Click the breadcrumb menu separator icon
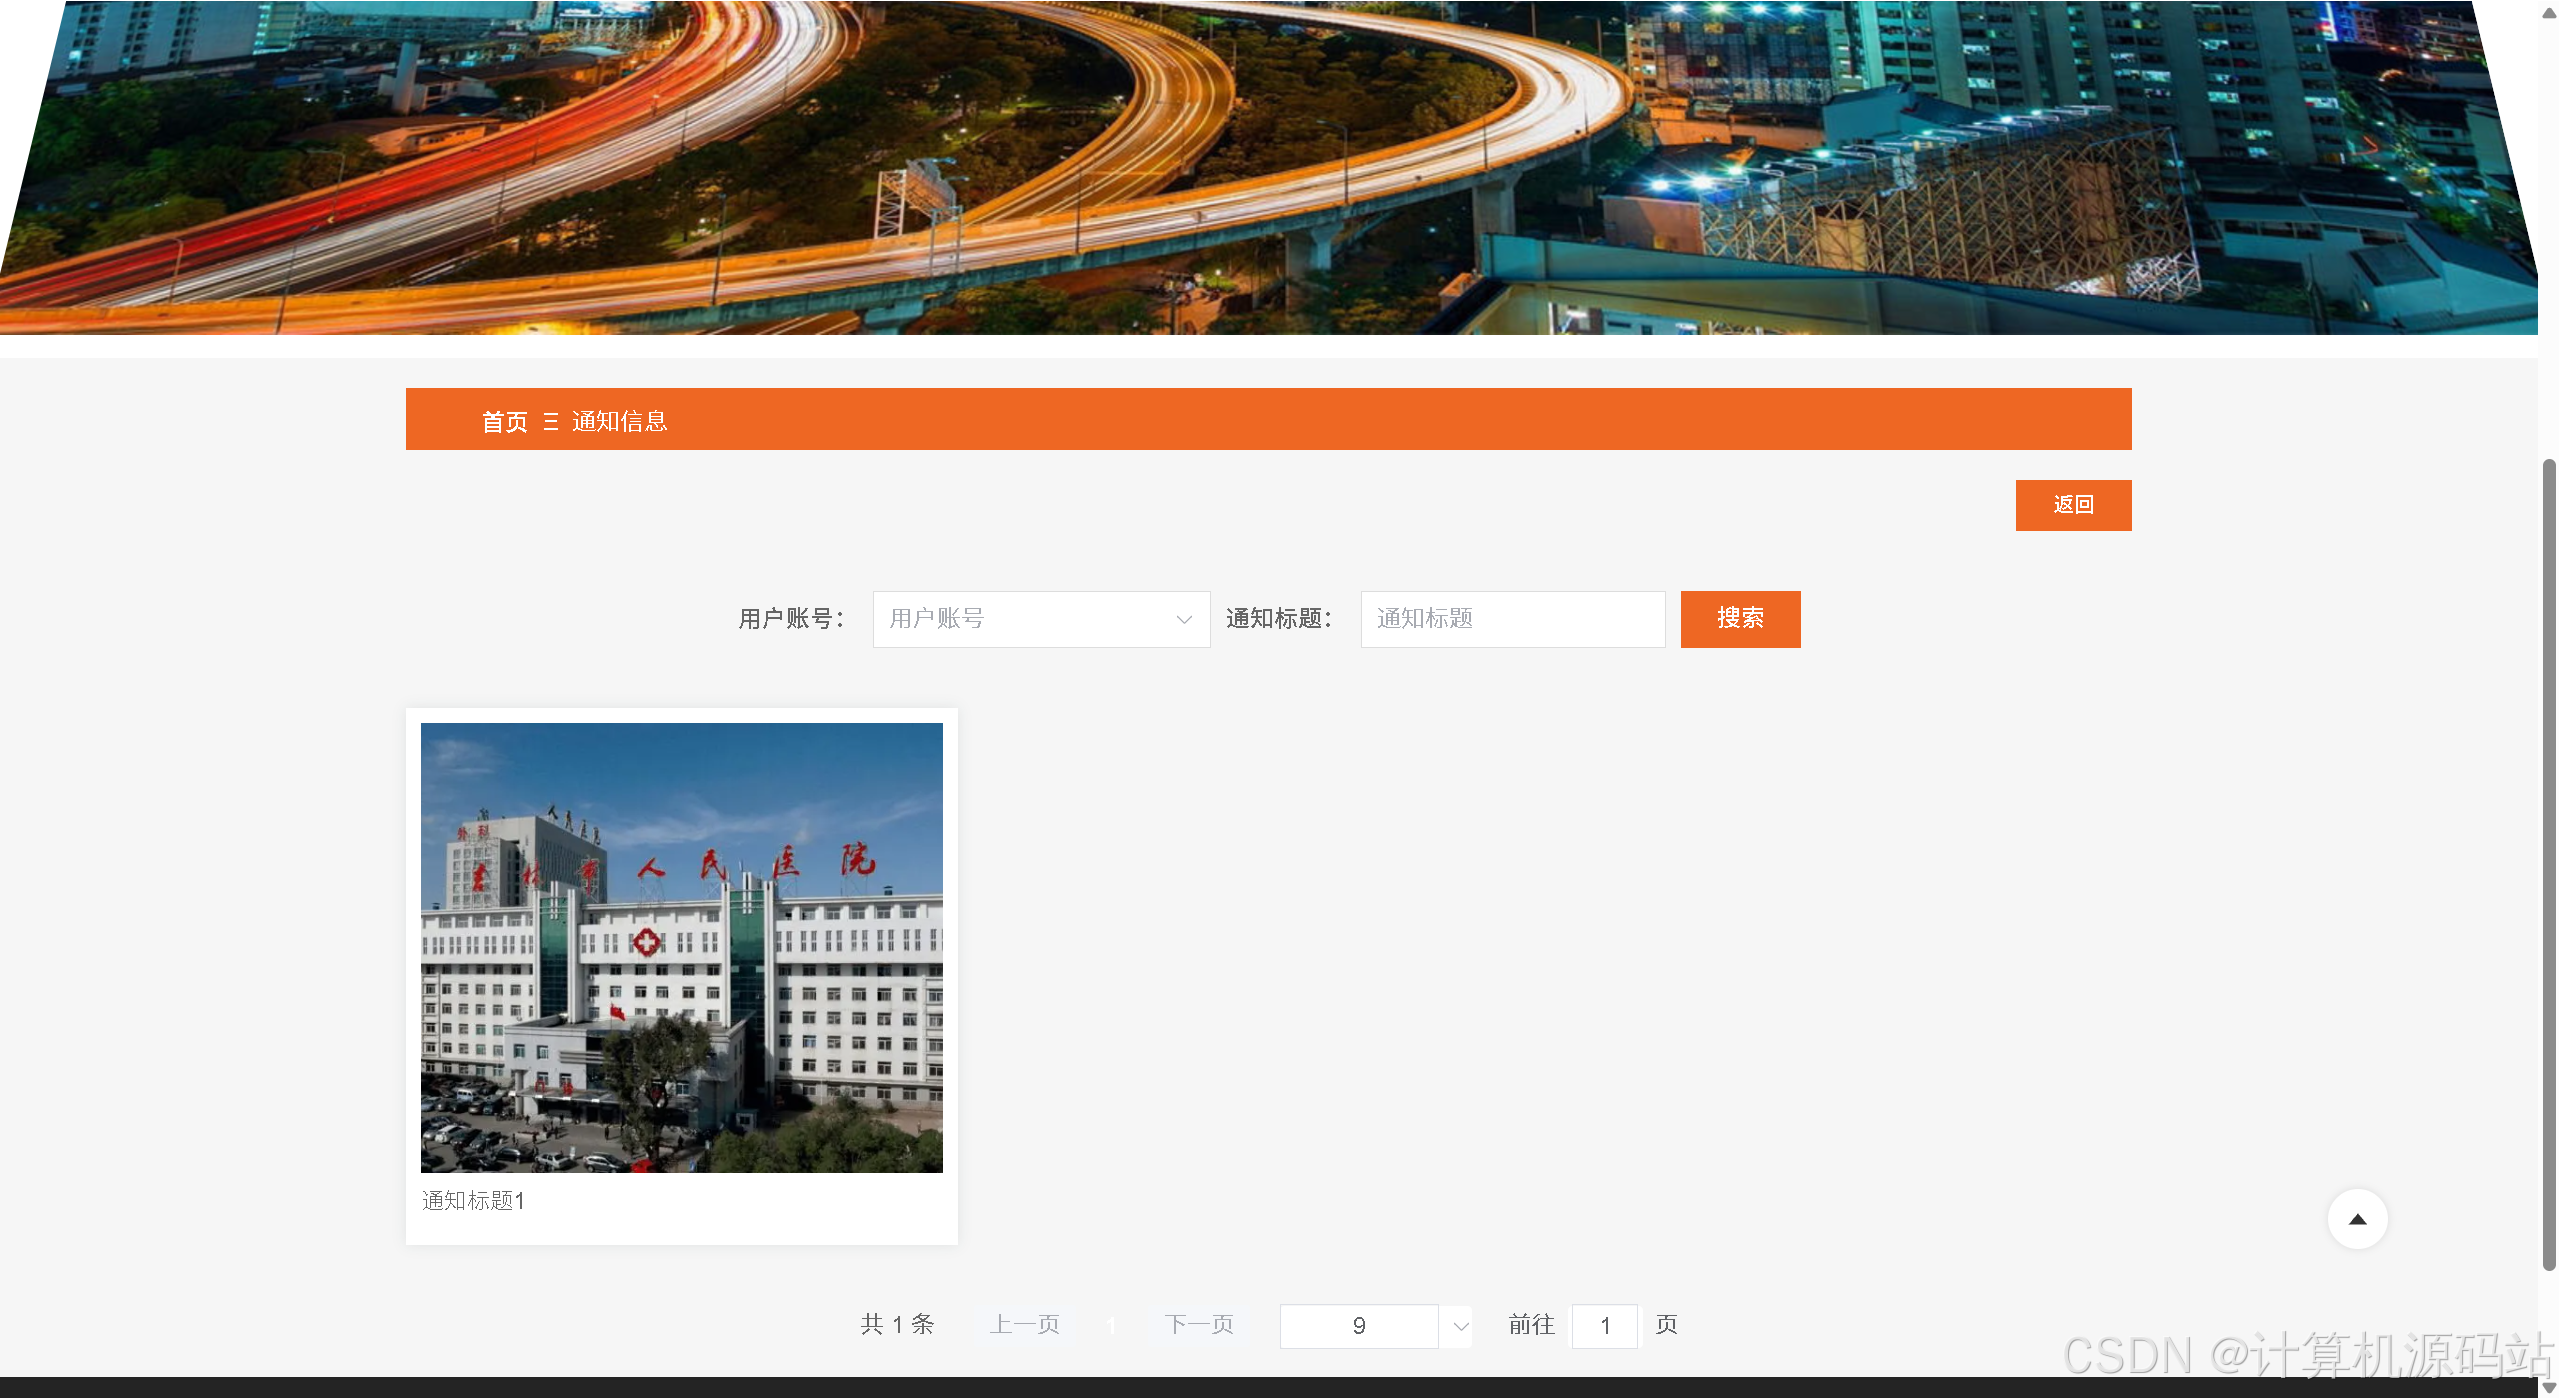Image resolution: width=2559 pixels, height=1398 pixels. 550,422
